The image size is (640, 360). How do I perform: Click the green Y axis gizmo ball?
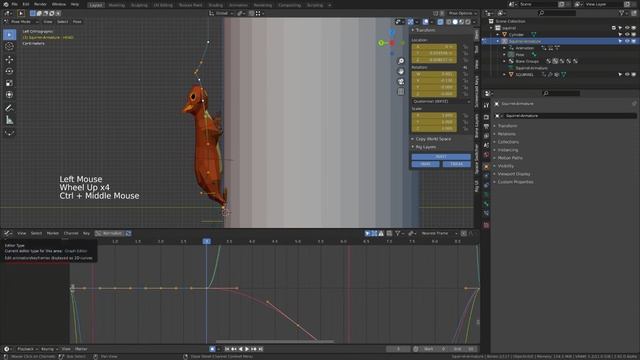pyautogui.click(x=381, y=43)
